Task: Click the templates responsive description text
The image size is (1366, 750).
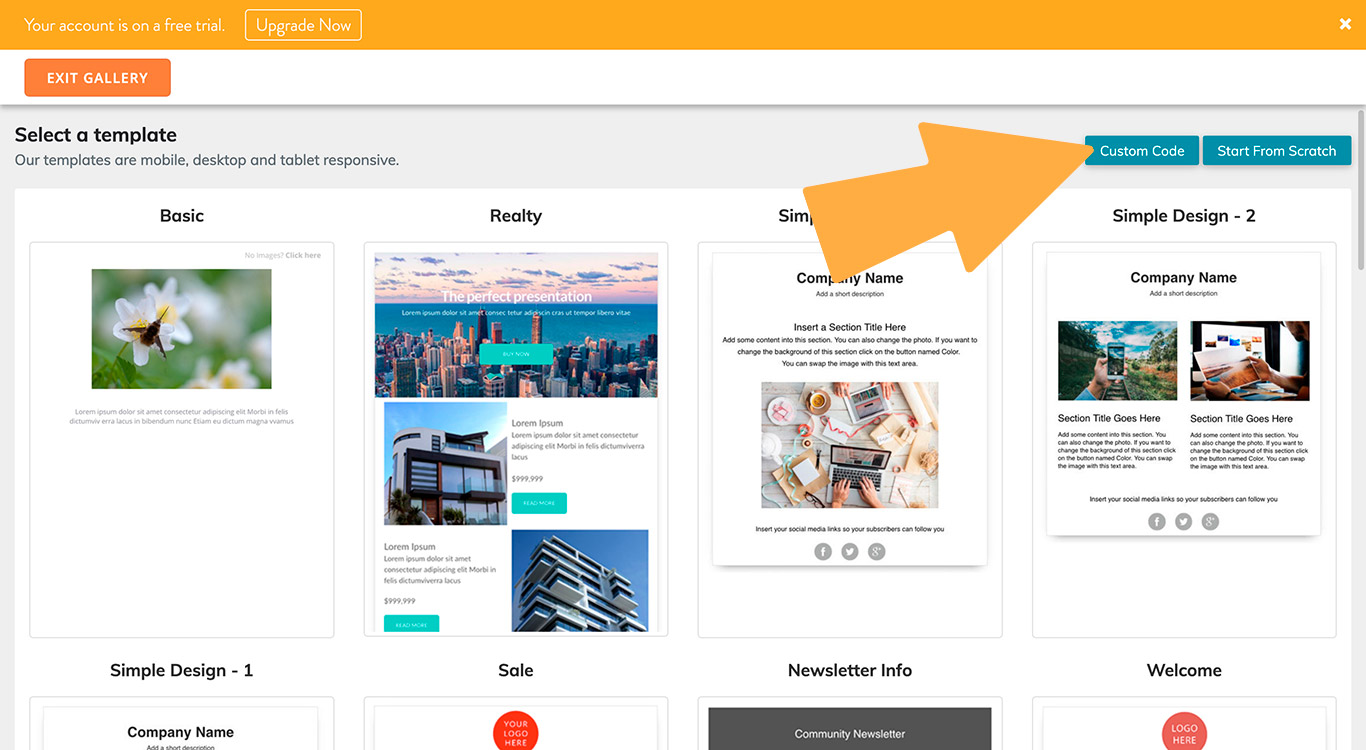Action: (x=207, y=160)
